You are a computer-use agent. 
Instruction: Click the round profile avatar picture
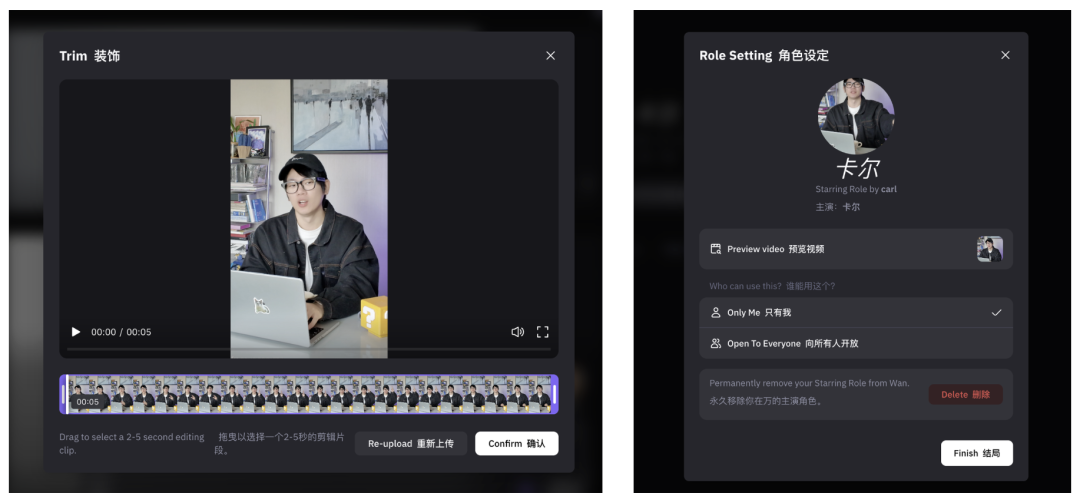tap(856, 116)
